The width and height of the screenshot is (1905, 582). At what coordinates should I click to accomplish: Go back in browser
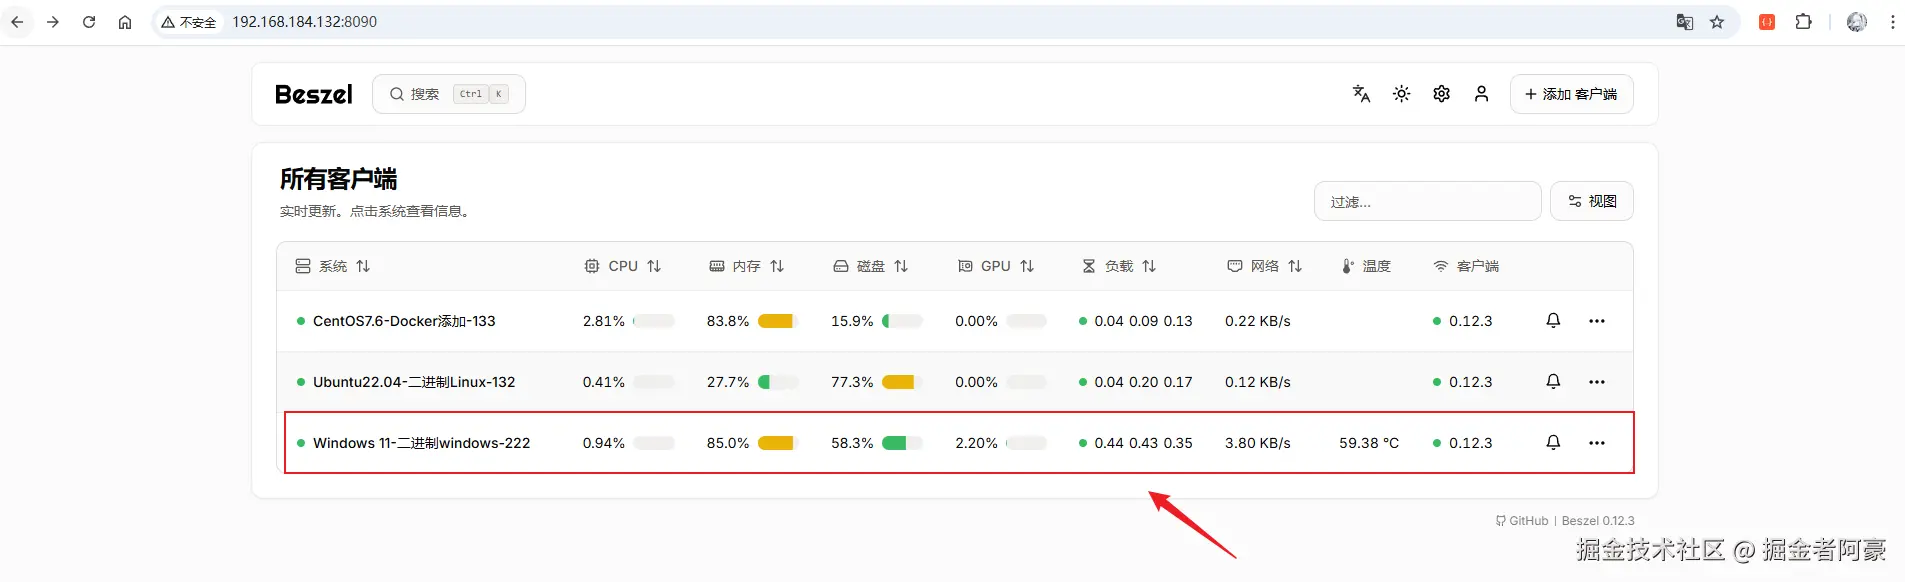17,22
